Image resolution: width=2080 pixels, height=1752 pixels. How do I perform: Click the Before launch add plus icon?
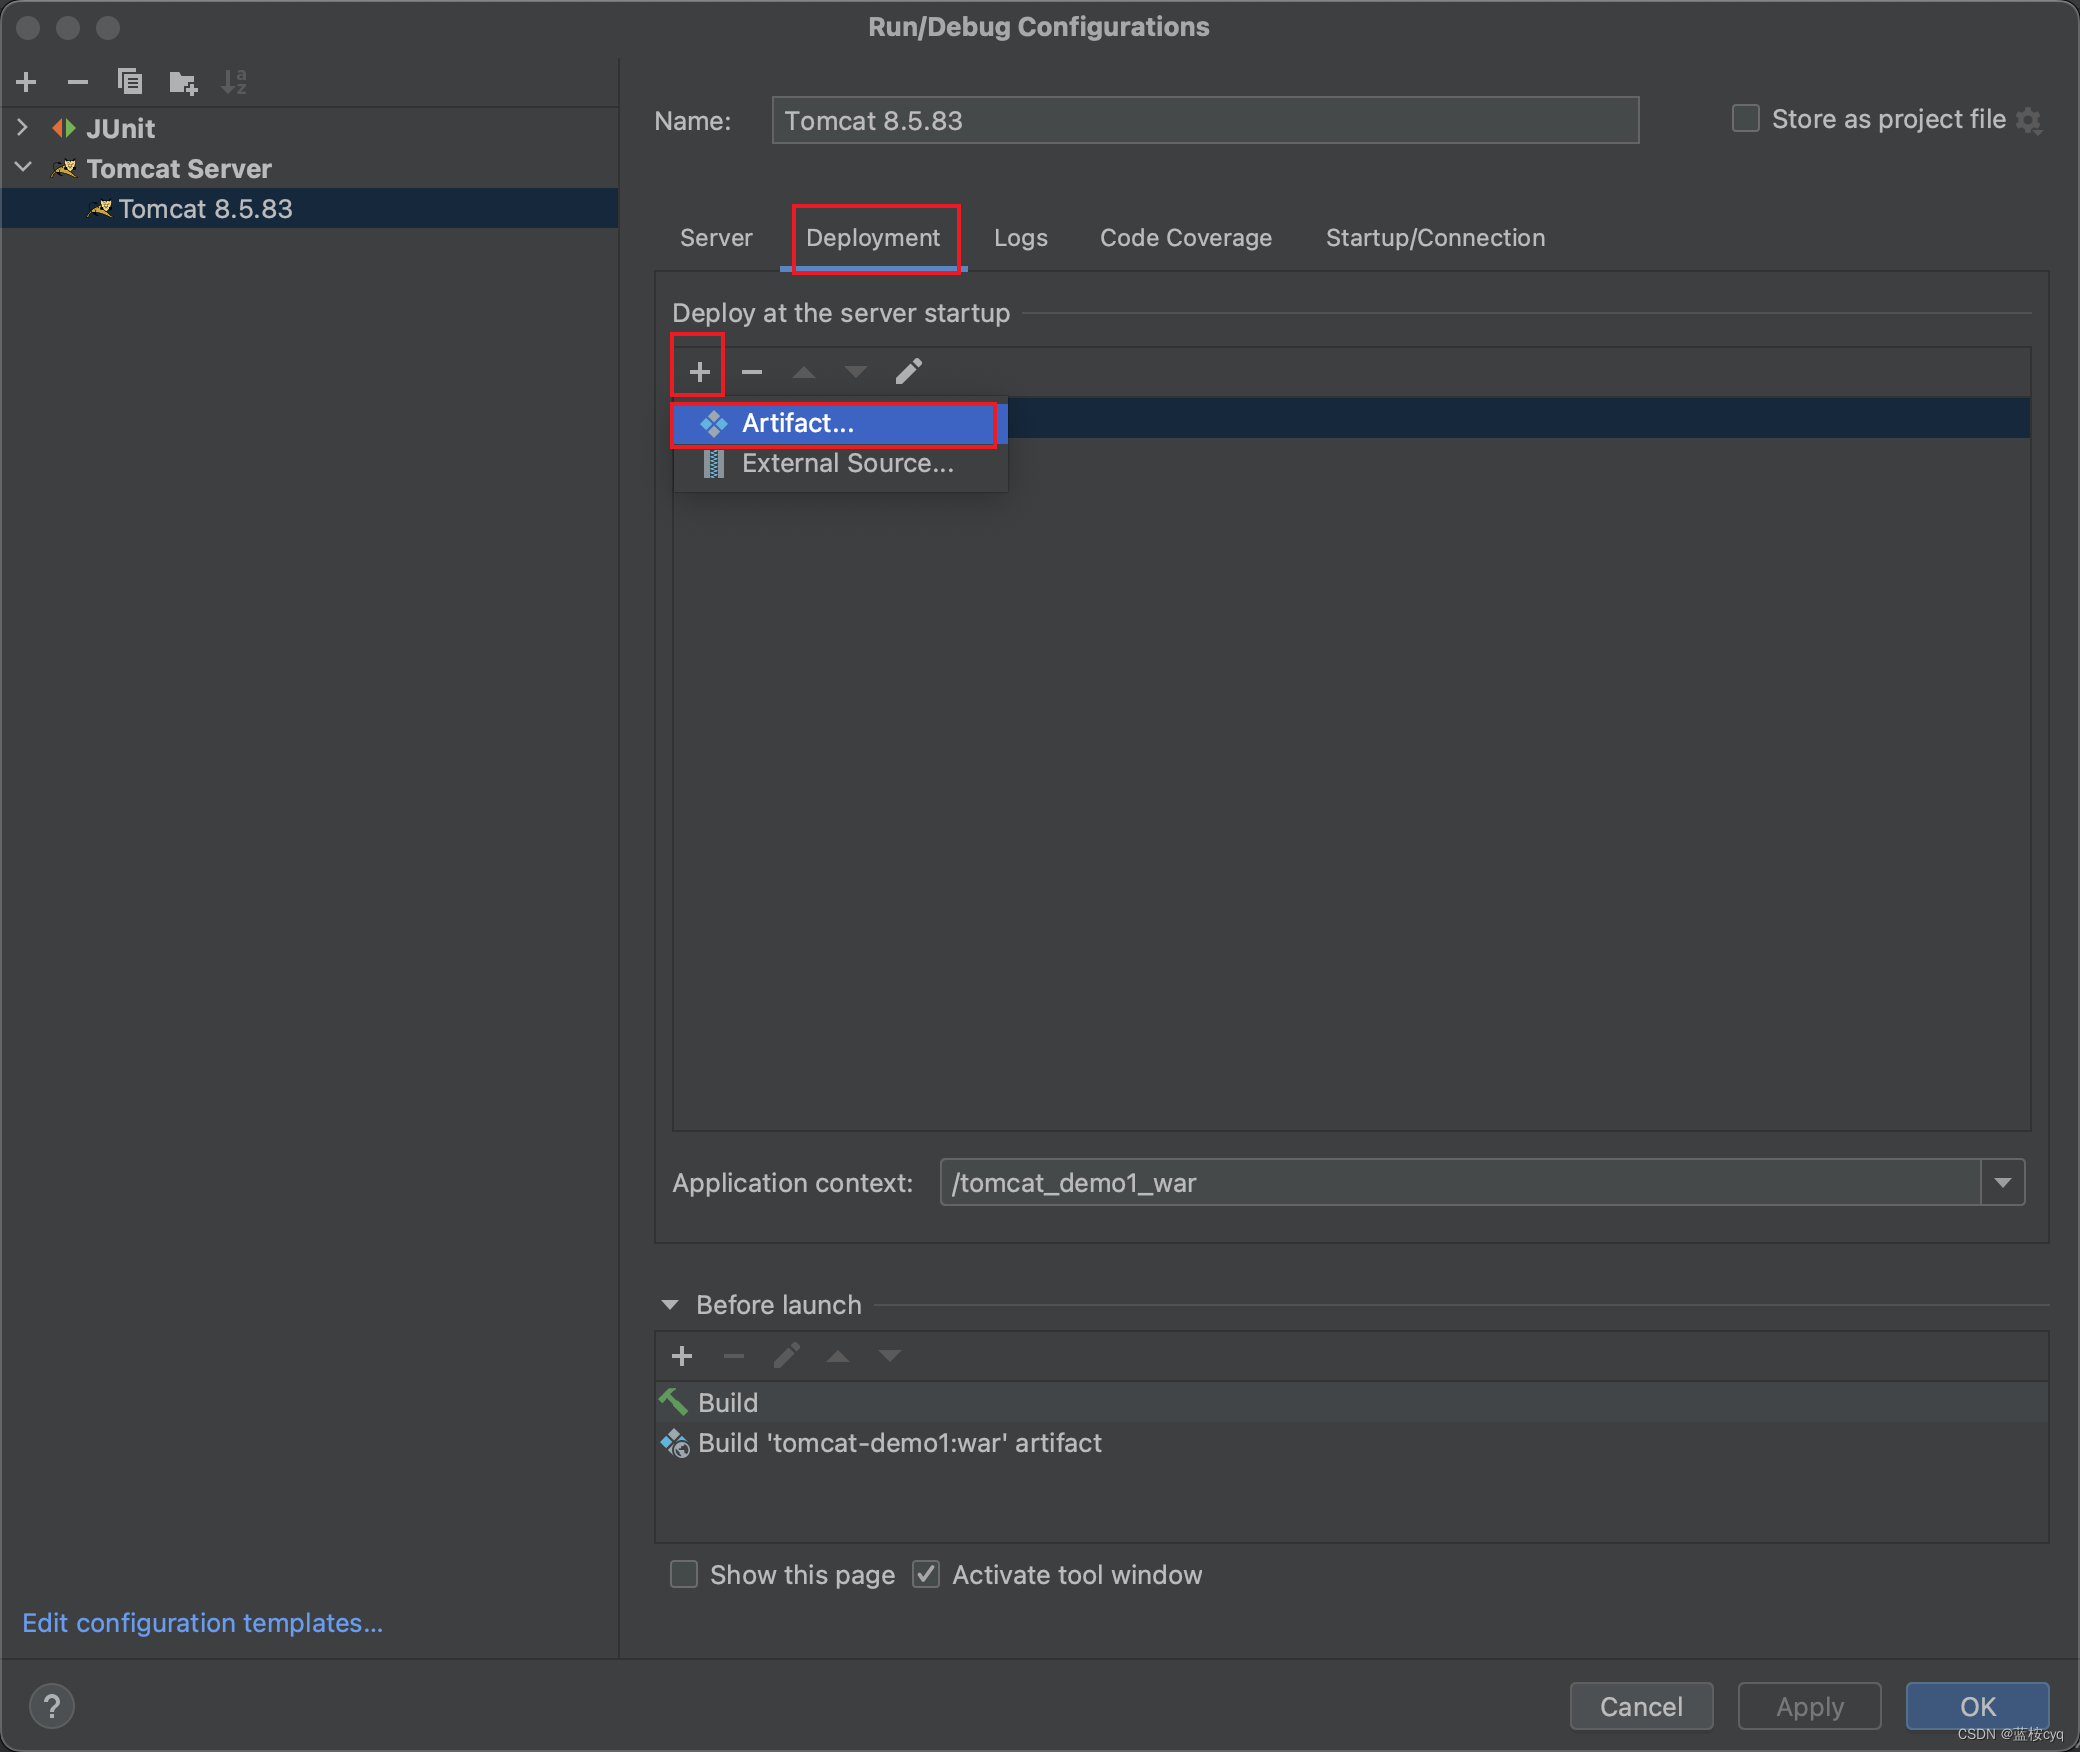[x=682, y=1356]
